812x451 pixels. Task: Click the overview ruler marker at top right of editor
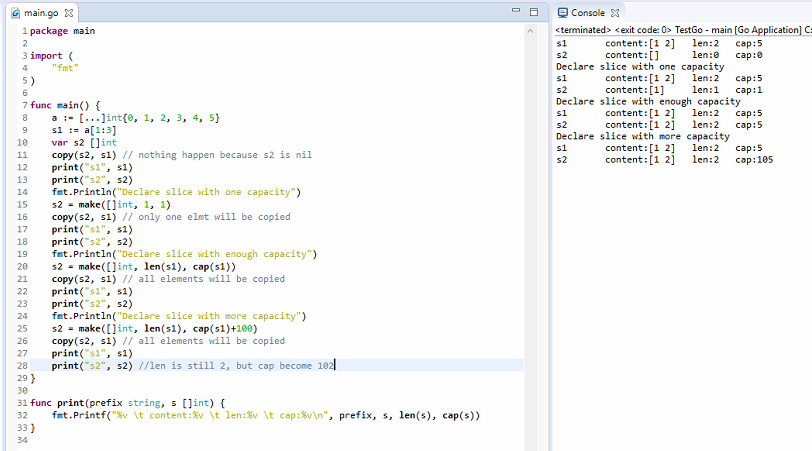(530, 31)
